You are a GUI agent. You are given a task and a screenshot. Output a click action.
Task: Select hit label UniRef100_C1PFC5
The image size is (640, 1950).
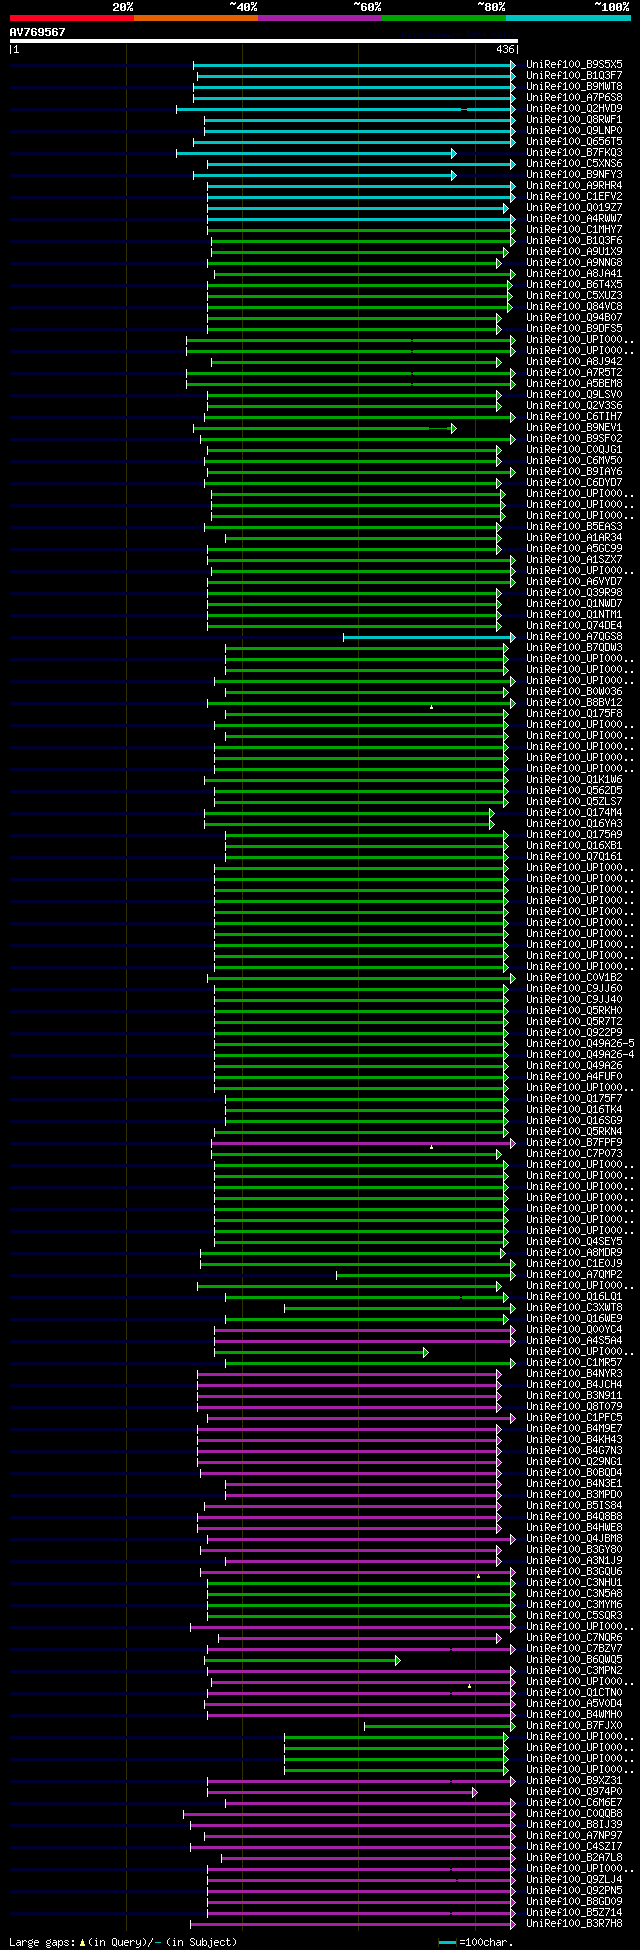tap(574, 1417)
